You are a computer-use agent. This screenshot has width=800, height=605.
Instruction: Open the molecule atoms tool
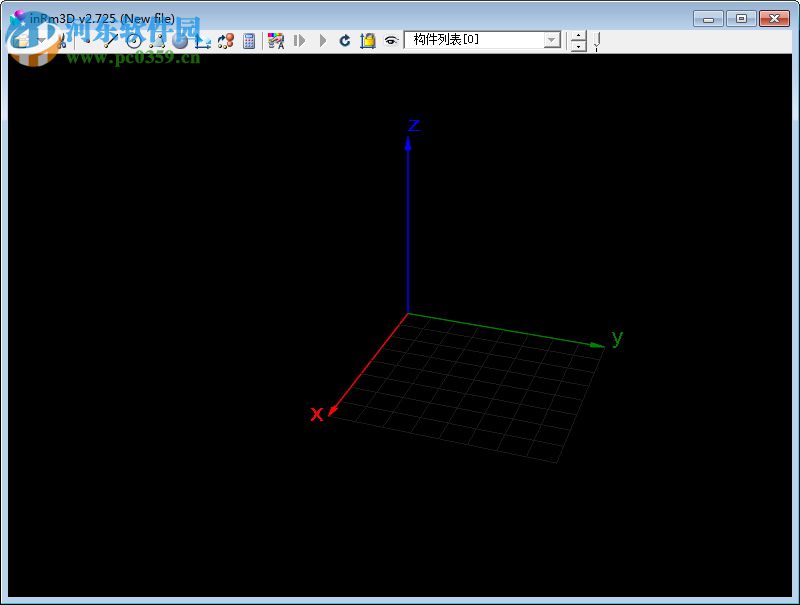pyautogui.click(x=225, y=42)
